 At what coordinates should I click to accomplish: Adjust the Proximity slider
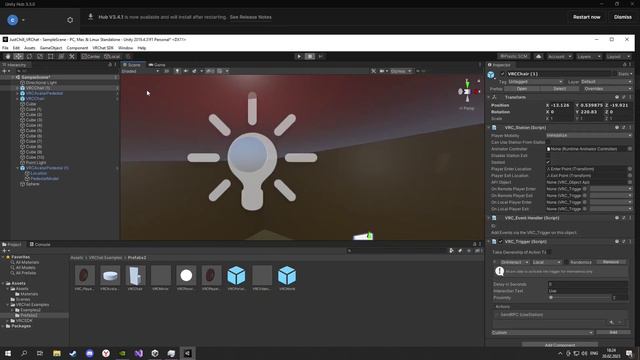(580, 298)
